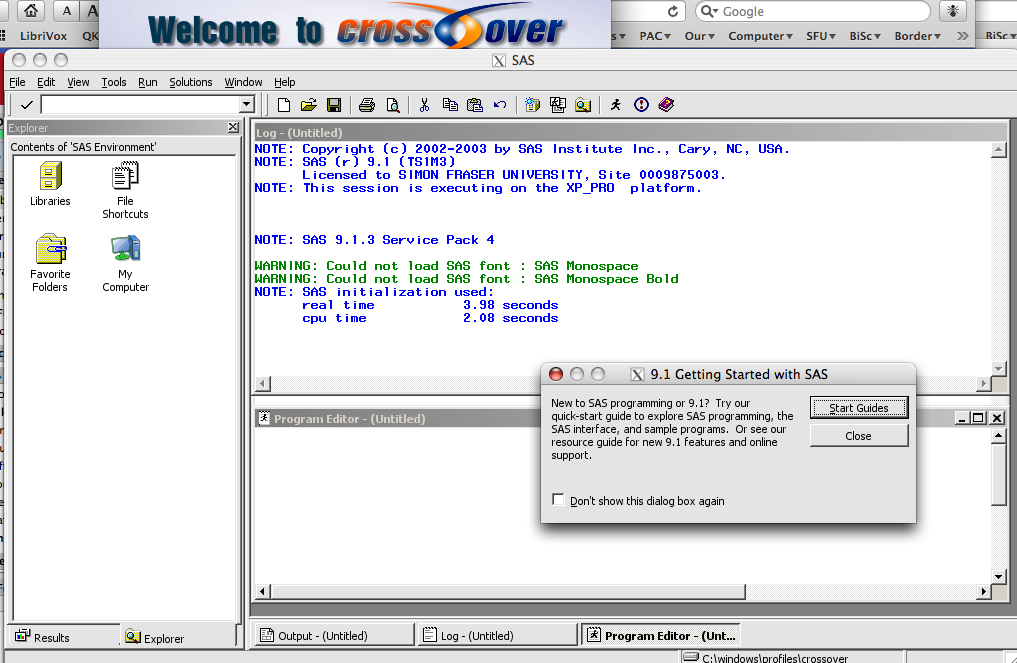Click the Start Guides button

coord(858,408)
